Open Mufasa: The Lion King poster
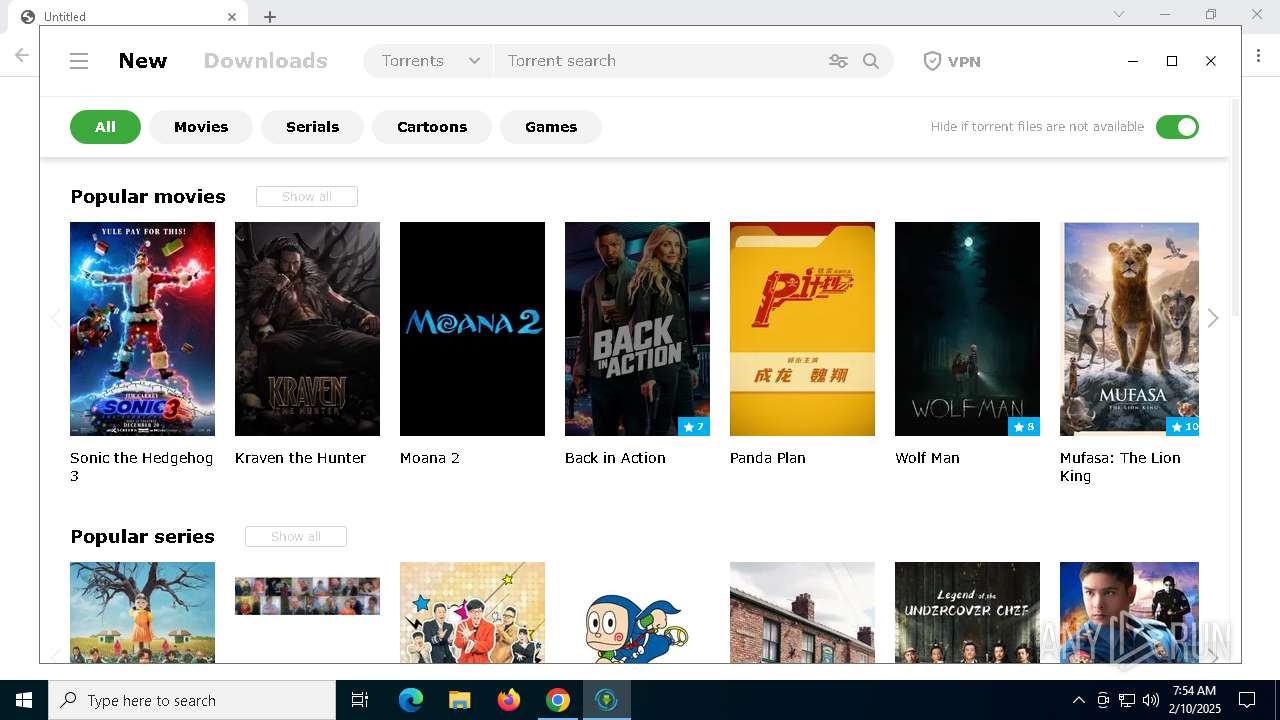Image resolution: width=1280 pixels, height=720 pixels. pyautogui.click(x=1129, y=329)
